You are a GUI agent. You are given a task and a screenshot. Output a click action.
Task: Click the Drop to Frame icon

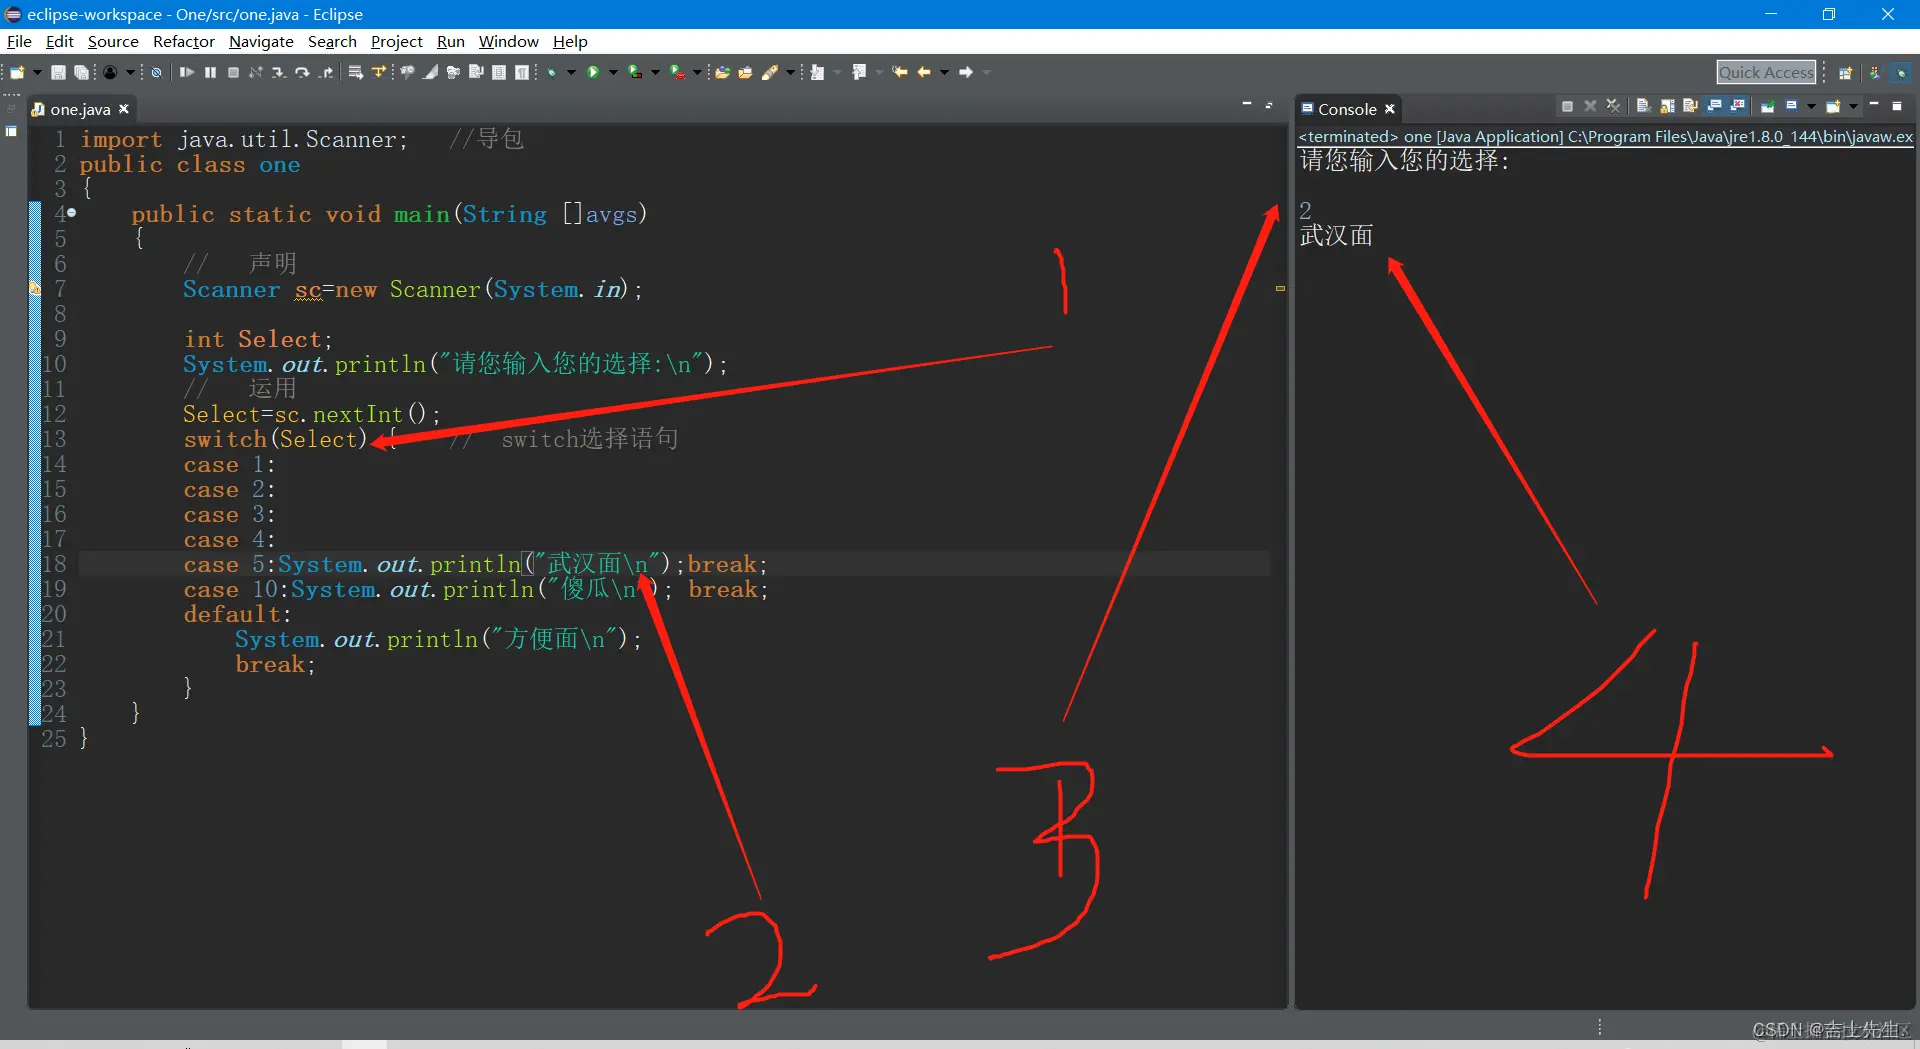point(356,72)
